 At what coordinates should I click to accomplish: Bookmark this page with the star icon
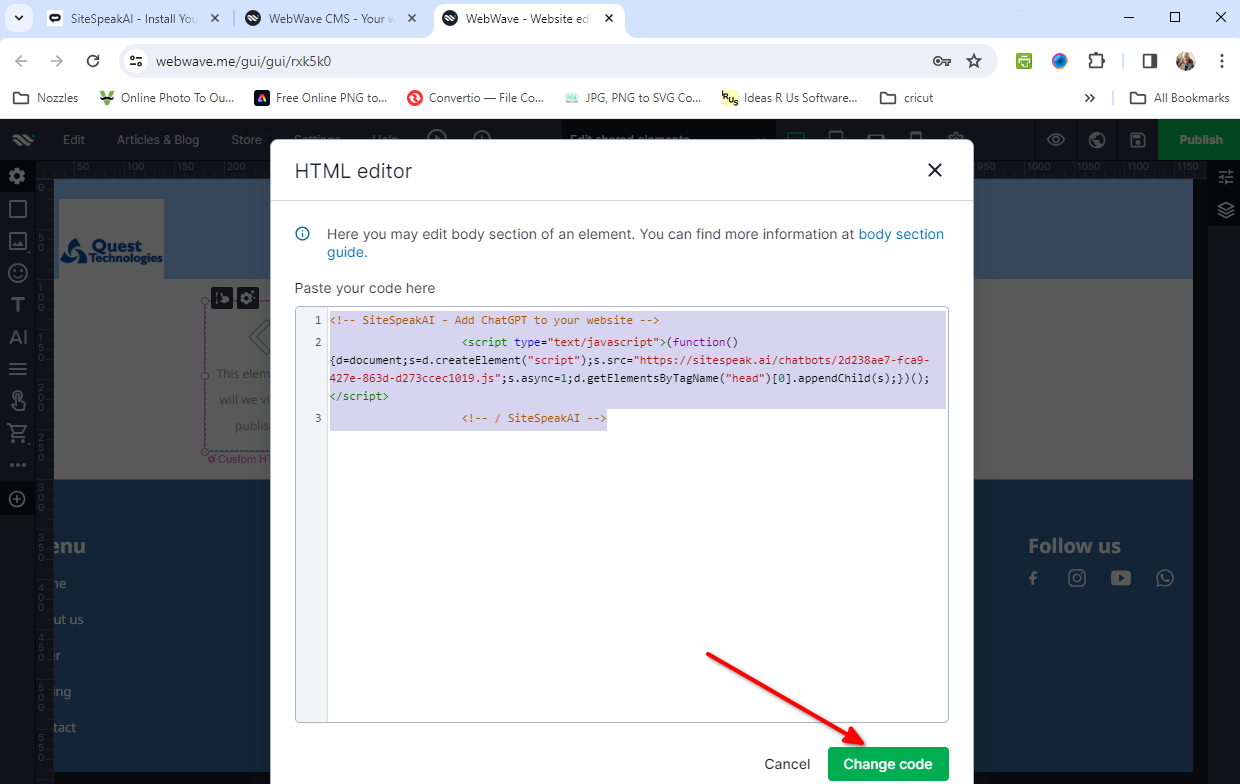(x=974, y=61)
